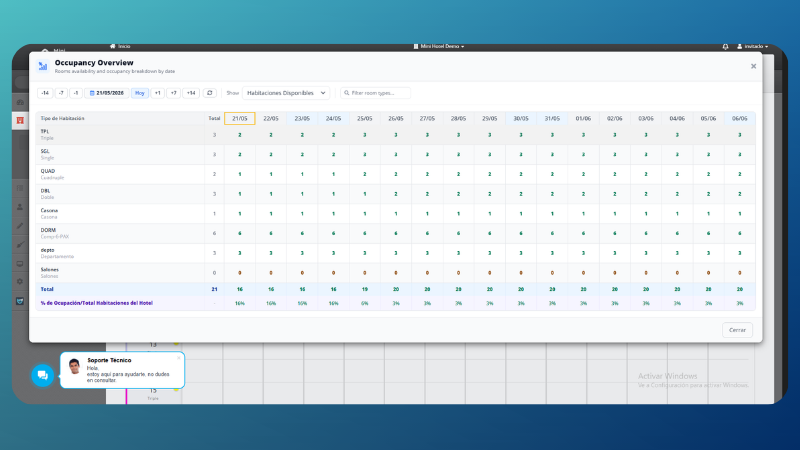
Task: Click the Cerrar button
Action: (x=737, y=330)
